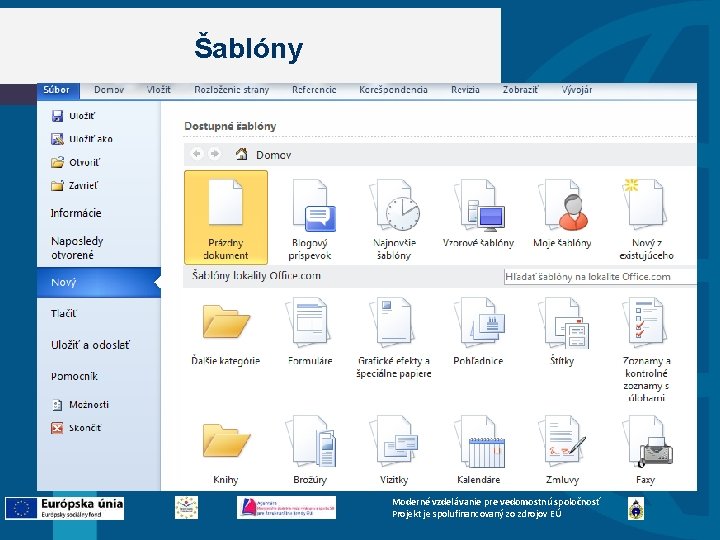Switch to the Revízia tab

point(465,90)
